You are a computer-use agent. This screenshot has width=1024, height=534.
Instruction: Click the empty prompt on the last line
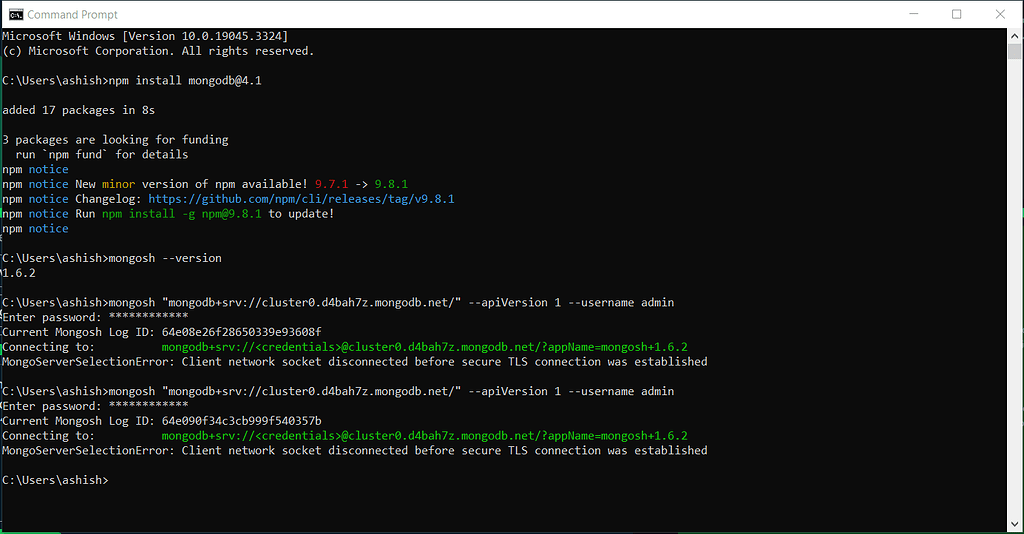56,481
